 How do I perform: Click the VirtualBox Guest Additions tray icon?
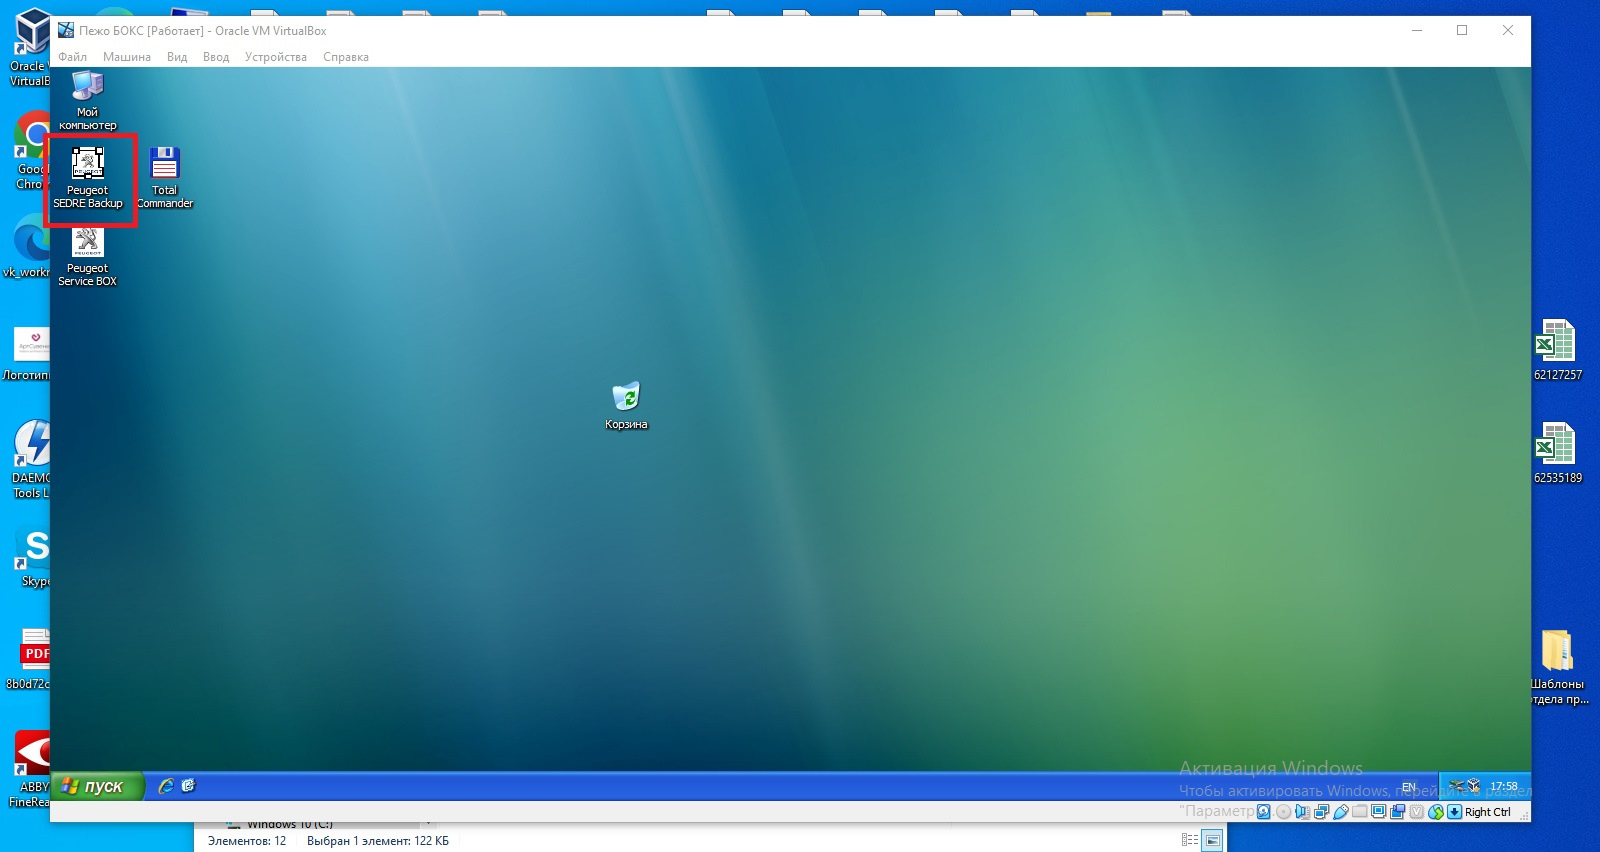[x=1473, y=786]
